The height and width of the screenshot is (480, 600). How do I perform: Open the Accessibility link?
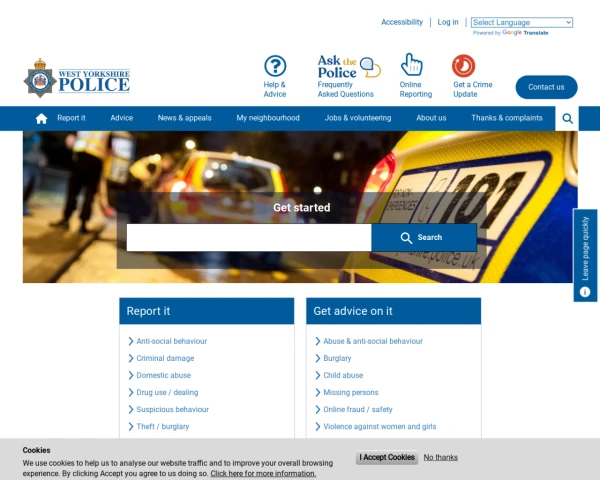click(x=402, y=22)
